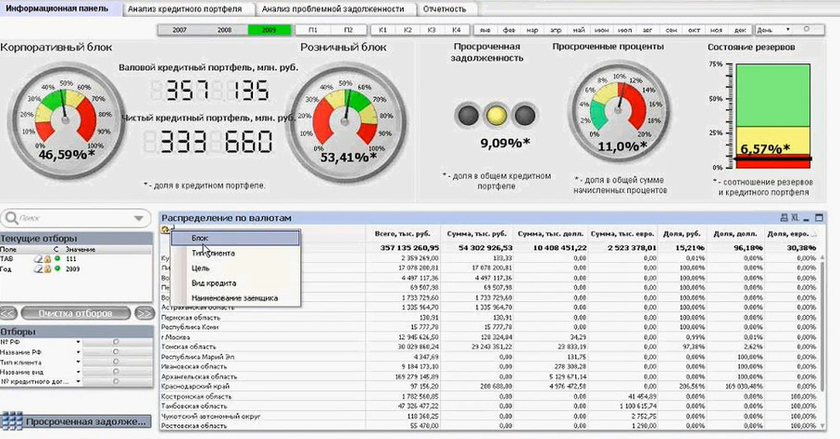This screenshot has width=840, height=439.
Task: Expand the Тип клиента filter dropdown
Action: point(78,362)
